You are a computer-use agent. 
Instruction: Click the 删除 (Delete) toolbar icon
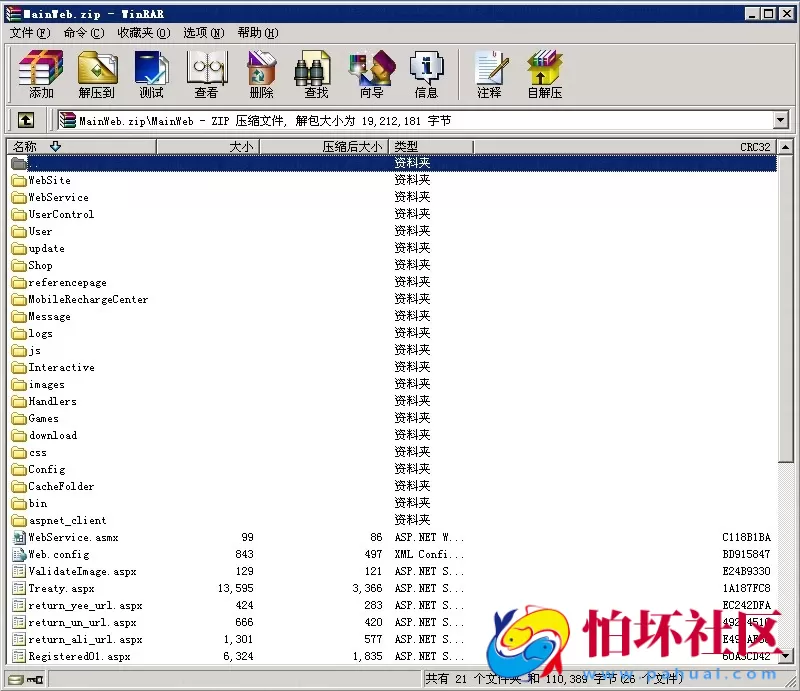click(x=261, y=74)
